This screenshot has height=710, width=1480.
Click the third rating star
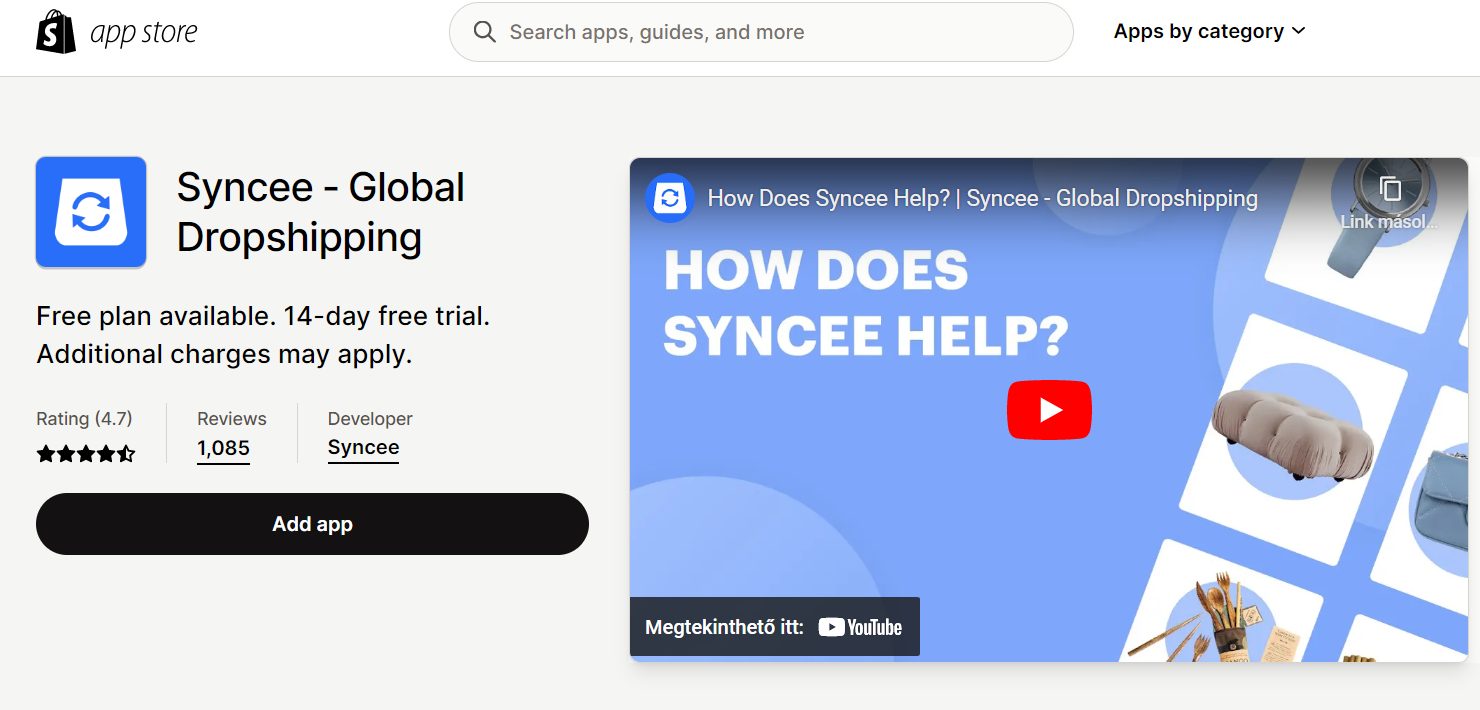[x=86, y=452]
